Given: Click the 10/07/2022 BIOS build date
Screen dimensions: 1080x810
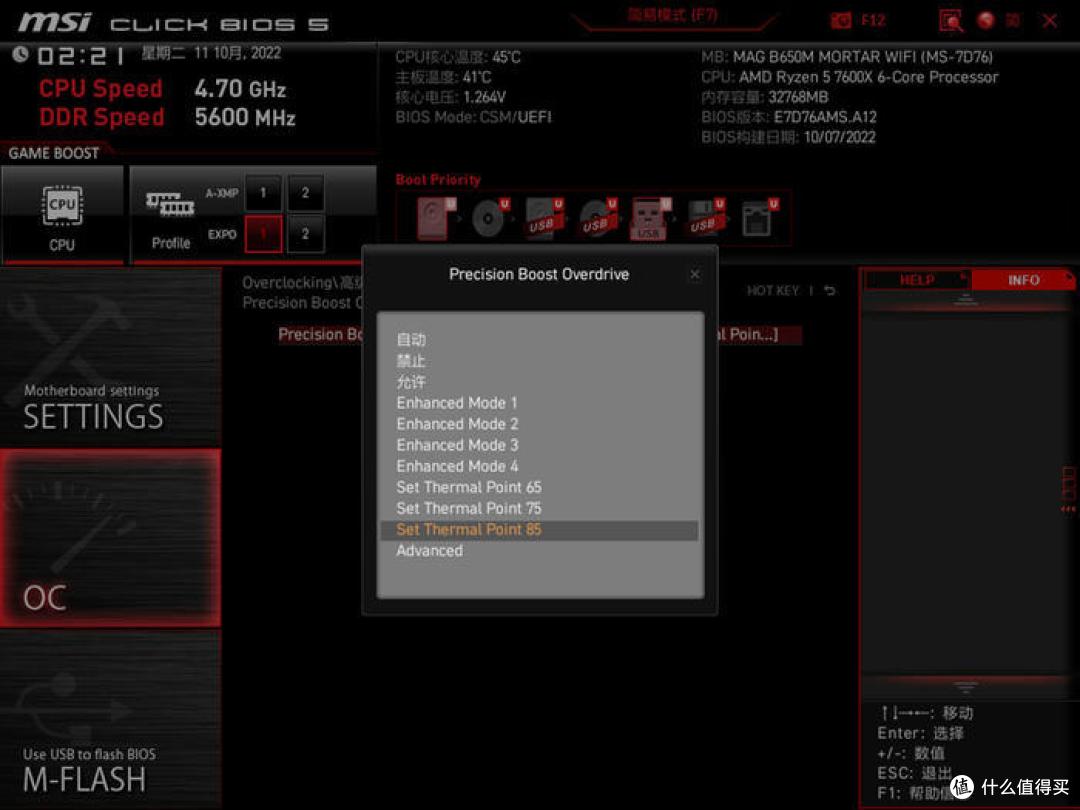Looking at the screenshot, I should pyautogui.click(x=840, y=137).
